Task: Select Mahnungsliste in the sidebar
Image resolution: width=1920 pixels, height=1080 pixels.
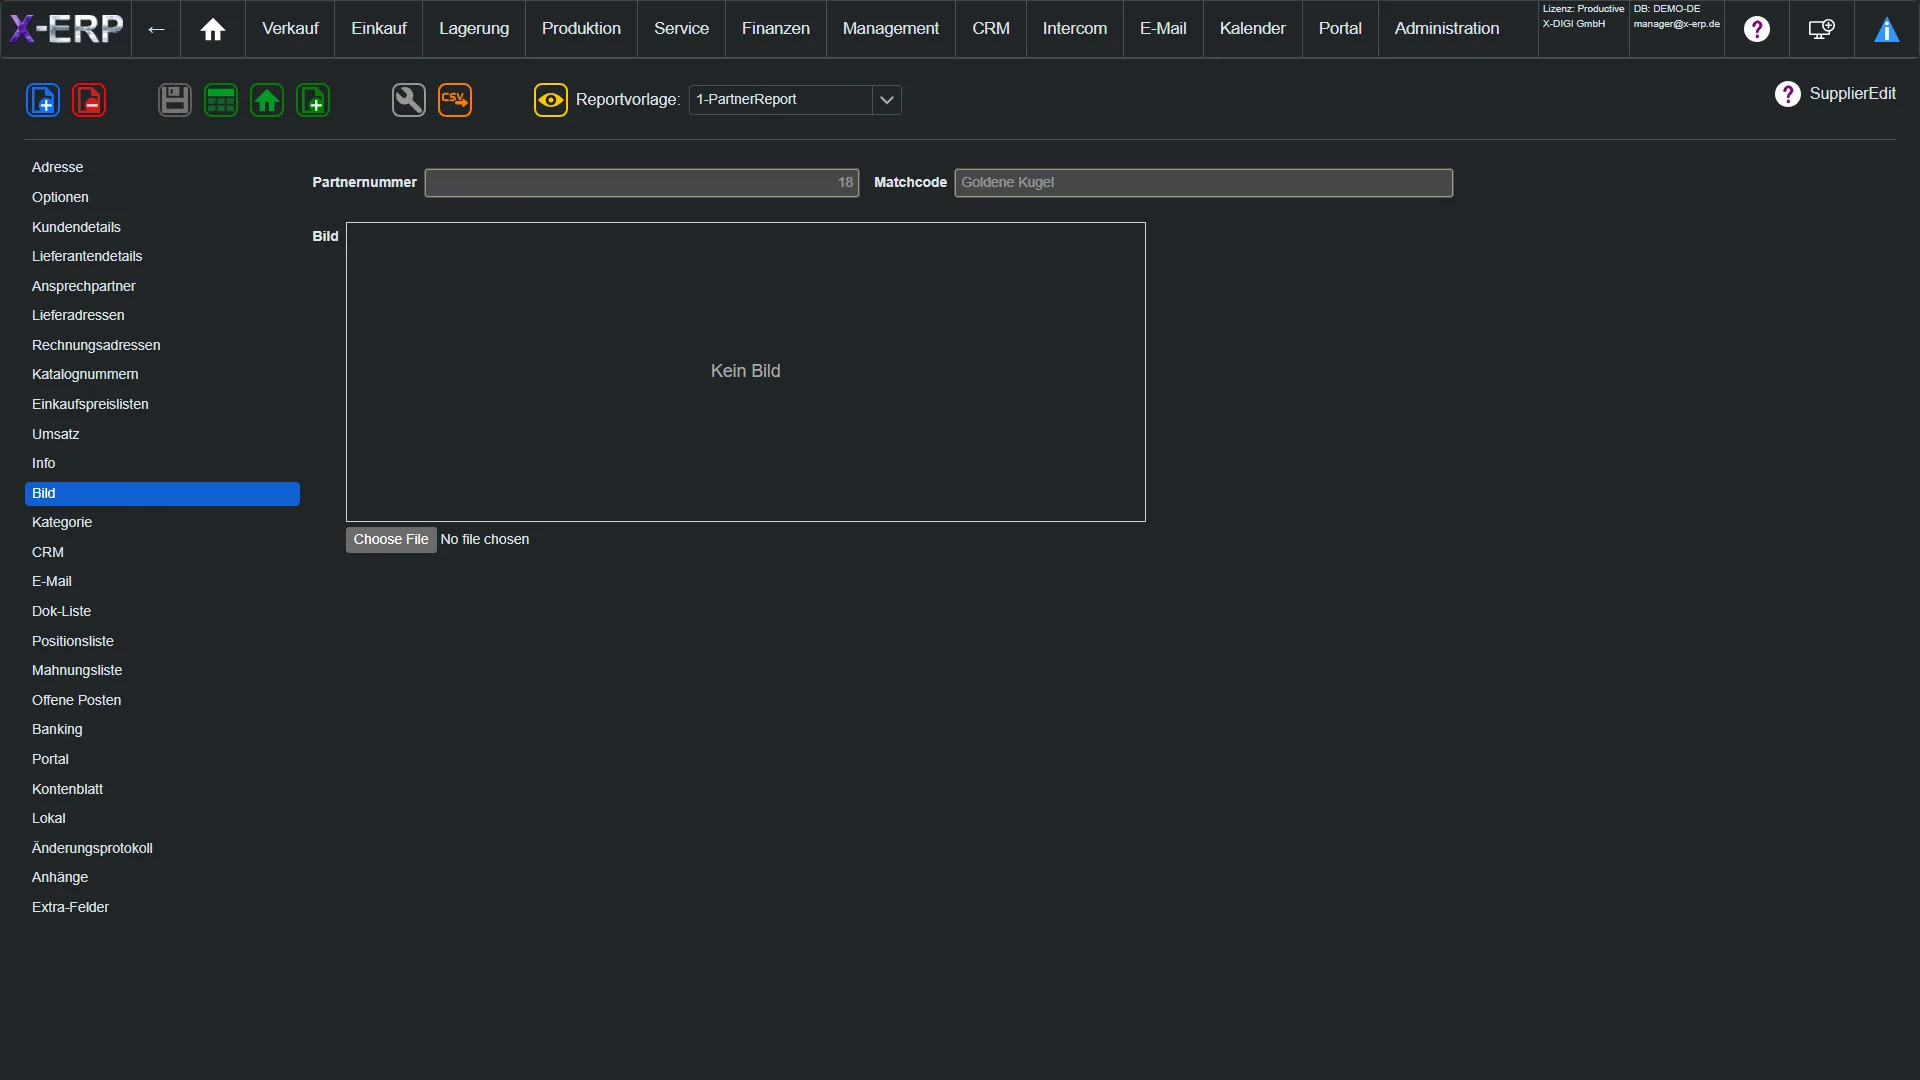Action: tap(162, 671)
